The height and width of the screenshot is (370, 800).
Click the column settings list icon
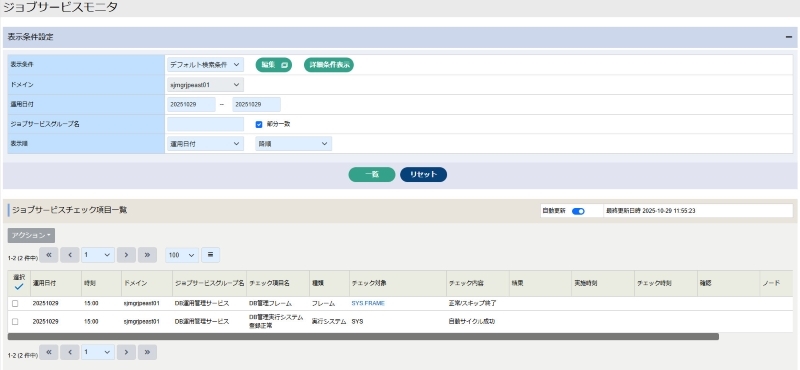click(x=210, y=255)
